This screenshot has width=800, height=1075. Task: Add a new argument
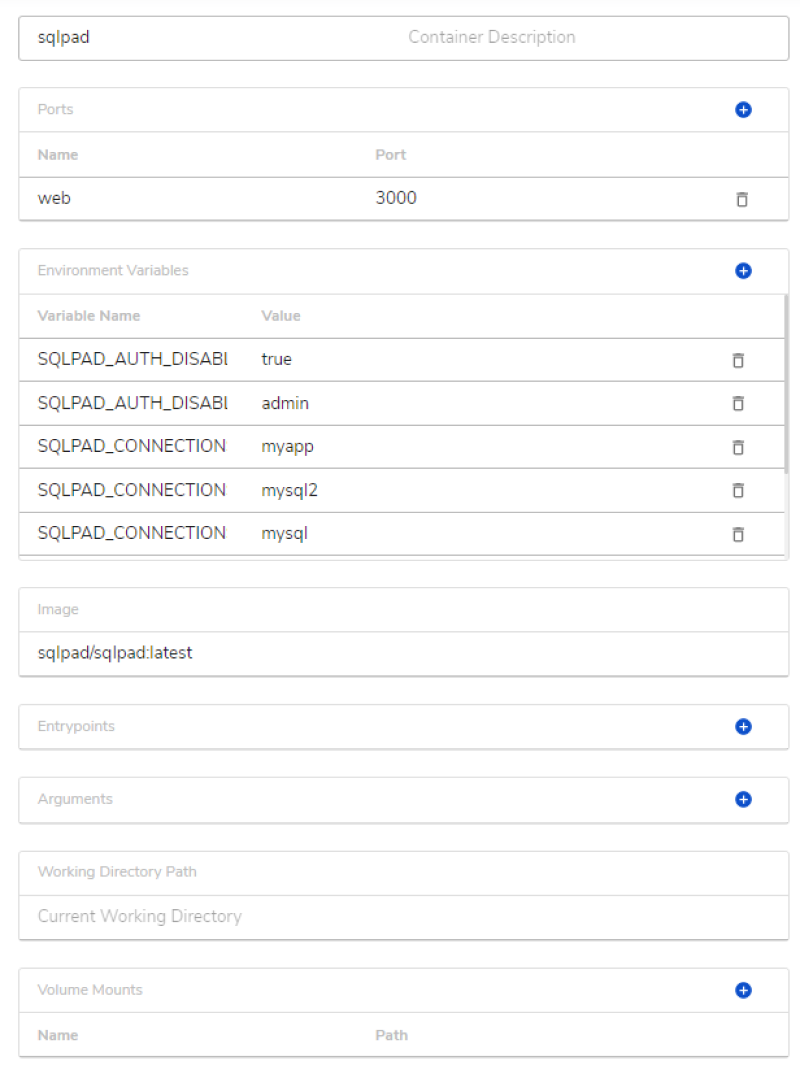[x=743, y=799]
